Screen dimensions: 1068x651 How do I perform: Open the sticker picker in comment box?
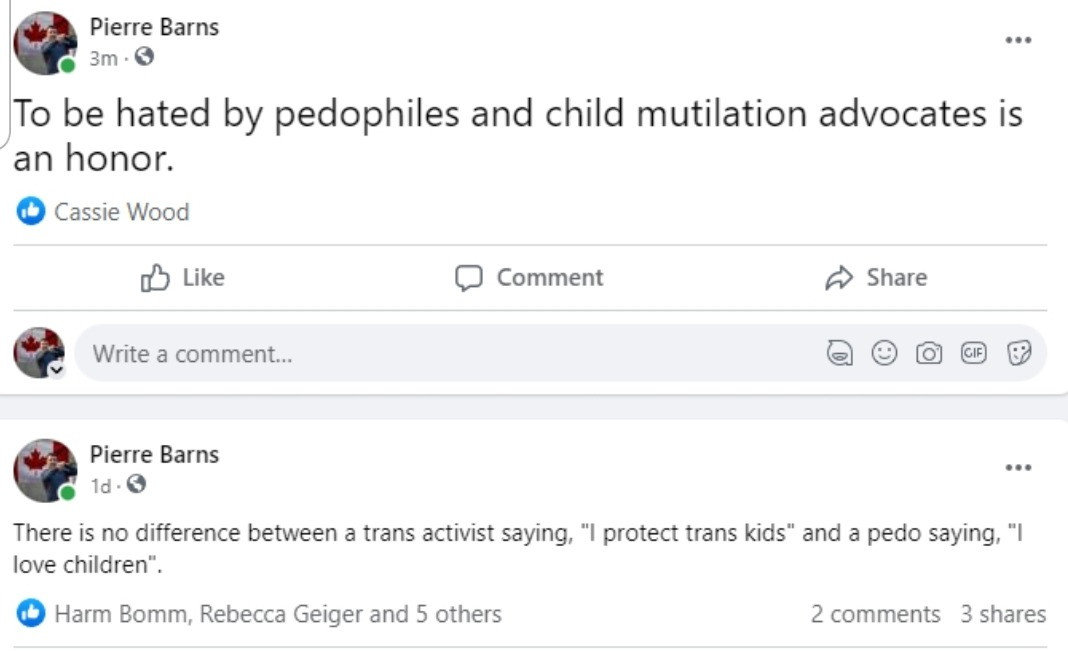coord(1018,353)
